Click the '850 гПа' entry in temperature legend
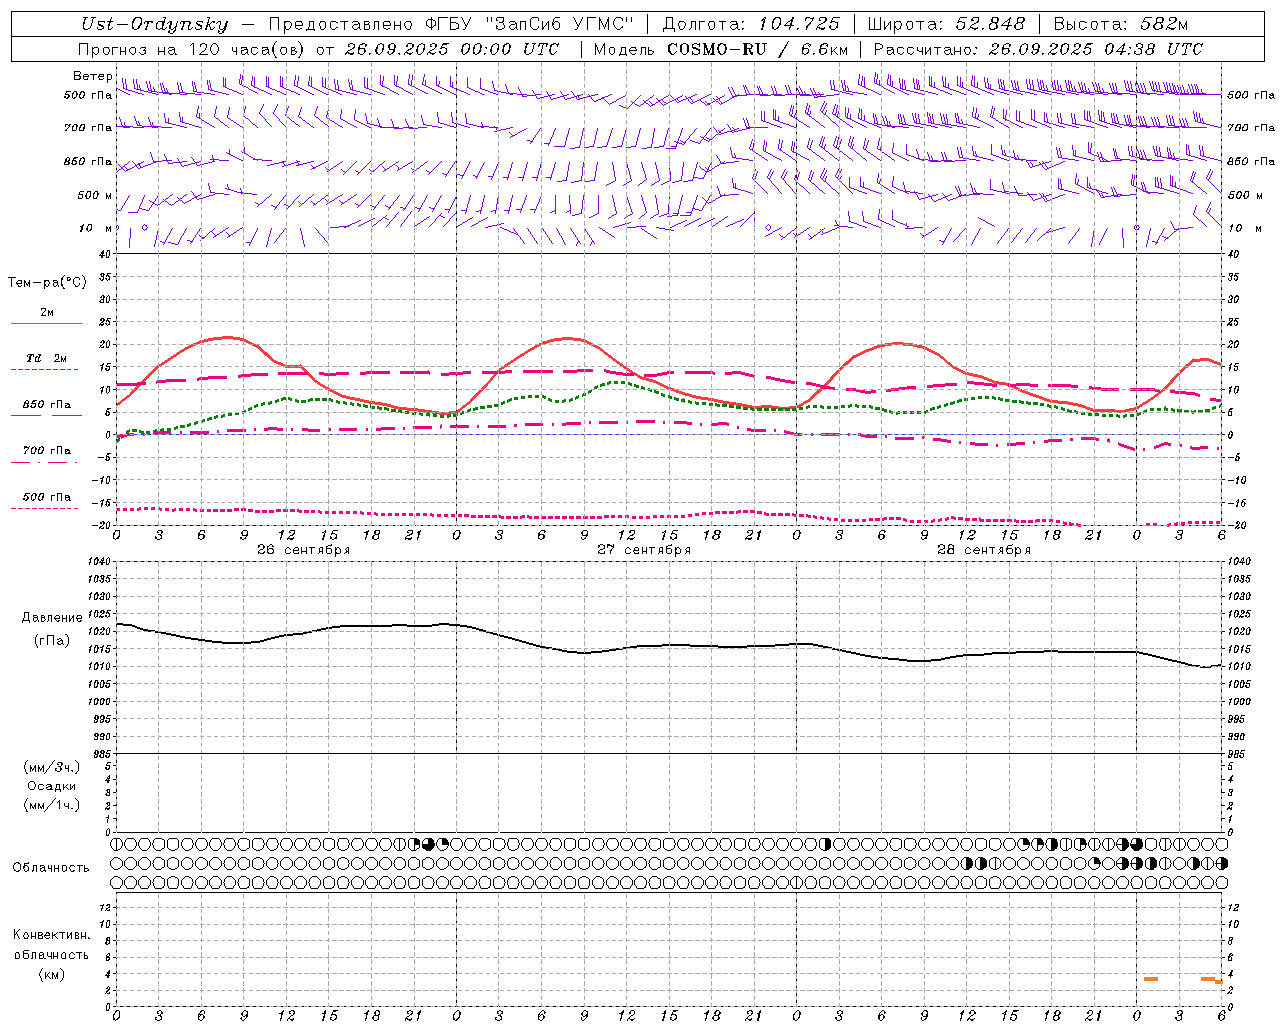 (47, 404)
